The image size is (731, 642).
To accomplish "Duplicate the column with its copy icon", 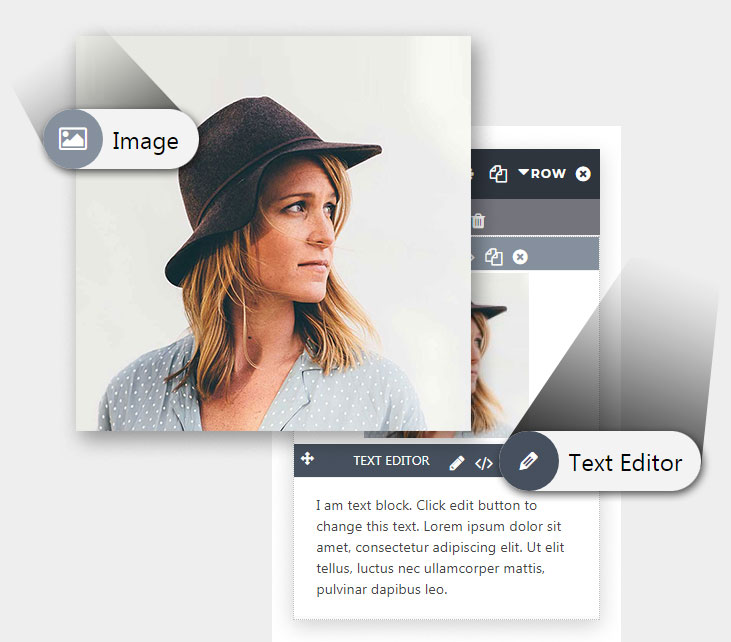I will point(493,257).
